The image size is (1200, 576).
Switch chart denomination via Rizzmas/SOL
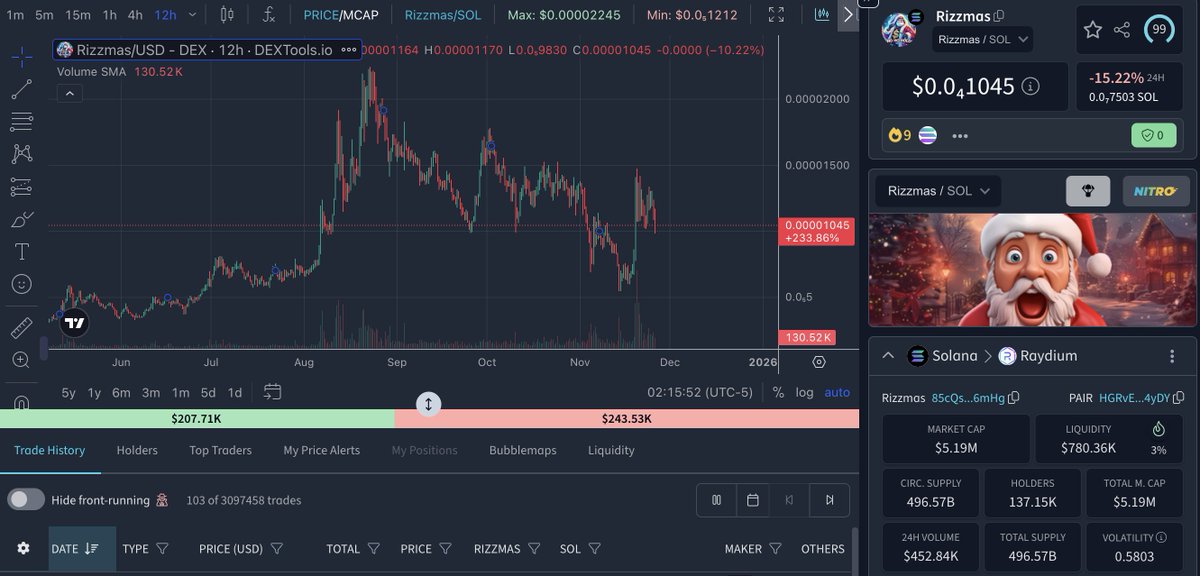pyautogui.click(x=443, y=15)
